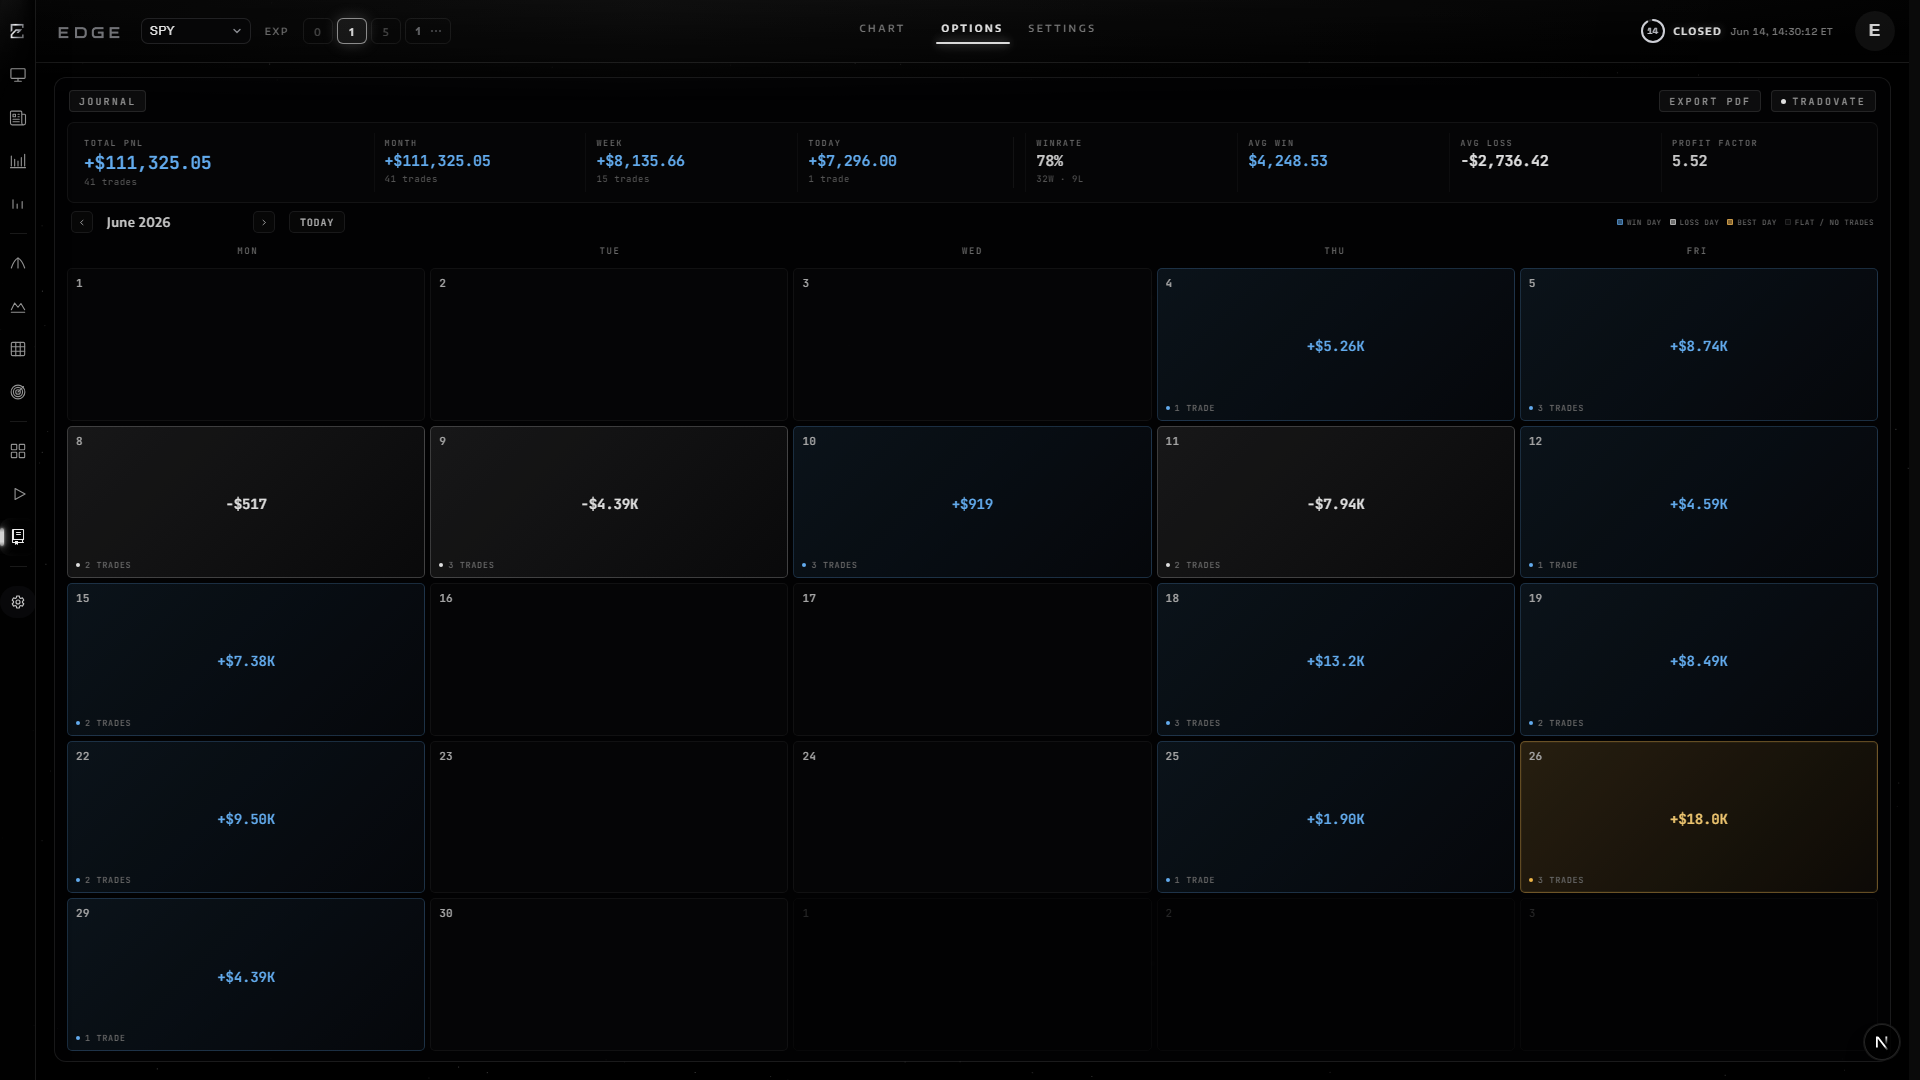Open June 25 day card +$1.90K

tap(1335, 817)
